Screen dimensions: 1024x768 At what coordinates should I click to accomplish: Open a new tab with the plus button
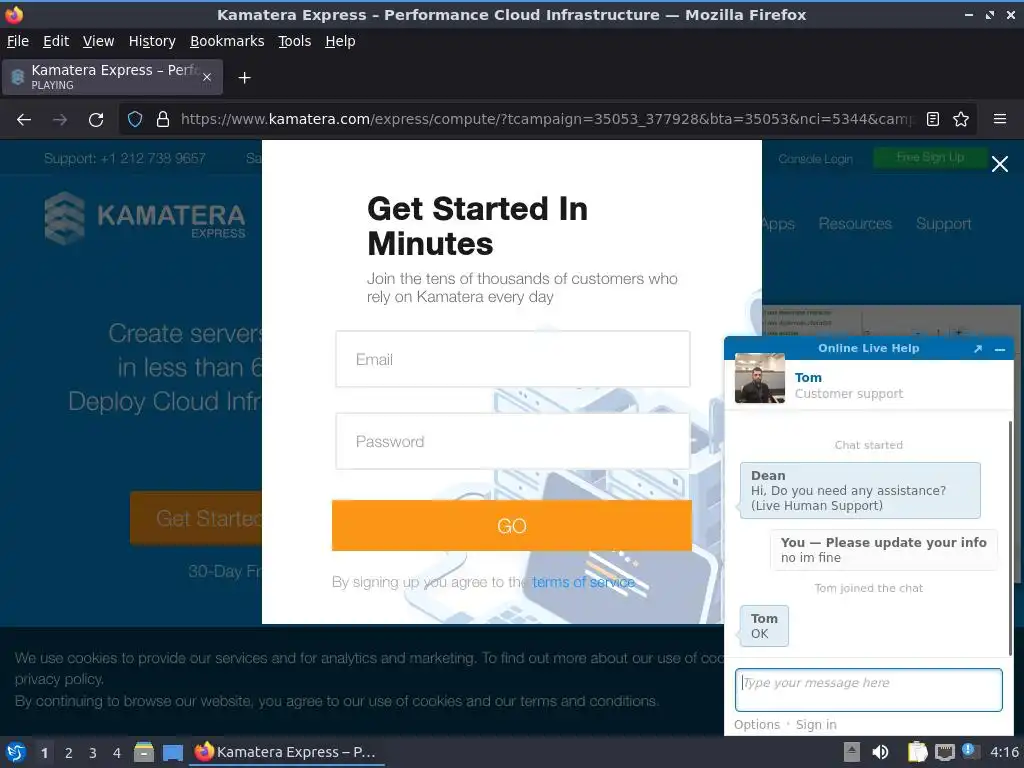244,78
